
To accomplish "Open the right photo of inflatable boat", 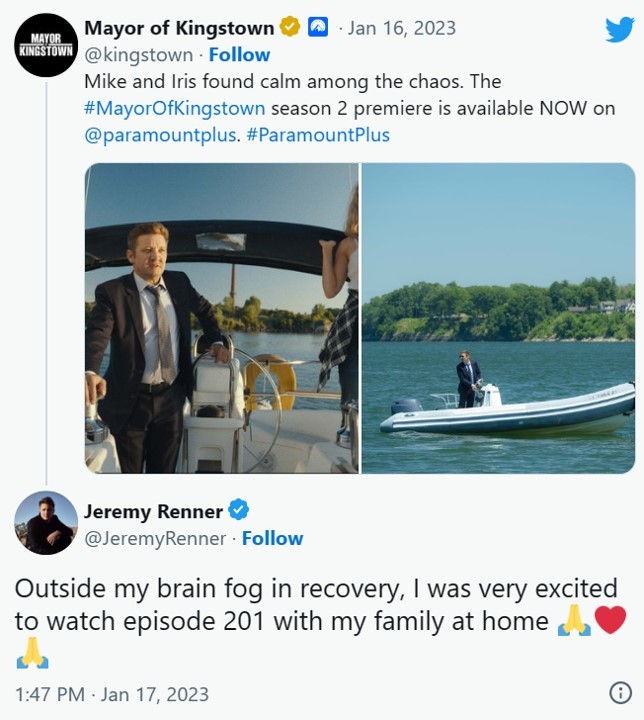I will [x=498, y=318].
